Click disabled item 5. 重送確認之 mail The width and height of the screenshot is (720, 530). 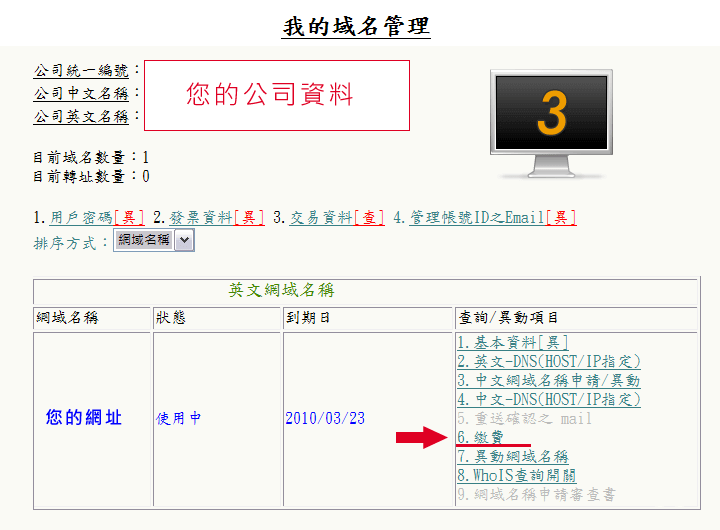pos(524,418)
